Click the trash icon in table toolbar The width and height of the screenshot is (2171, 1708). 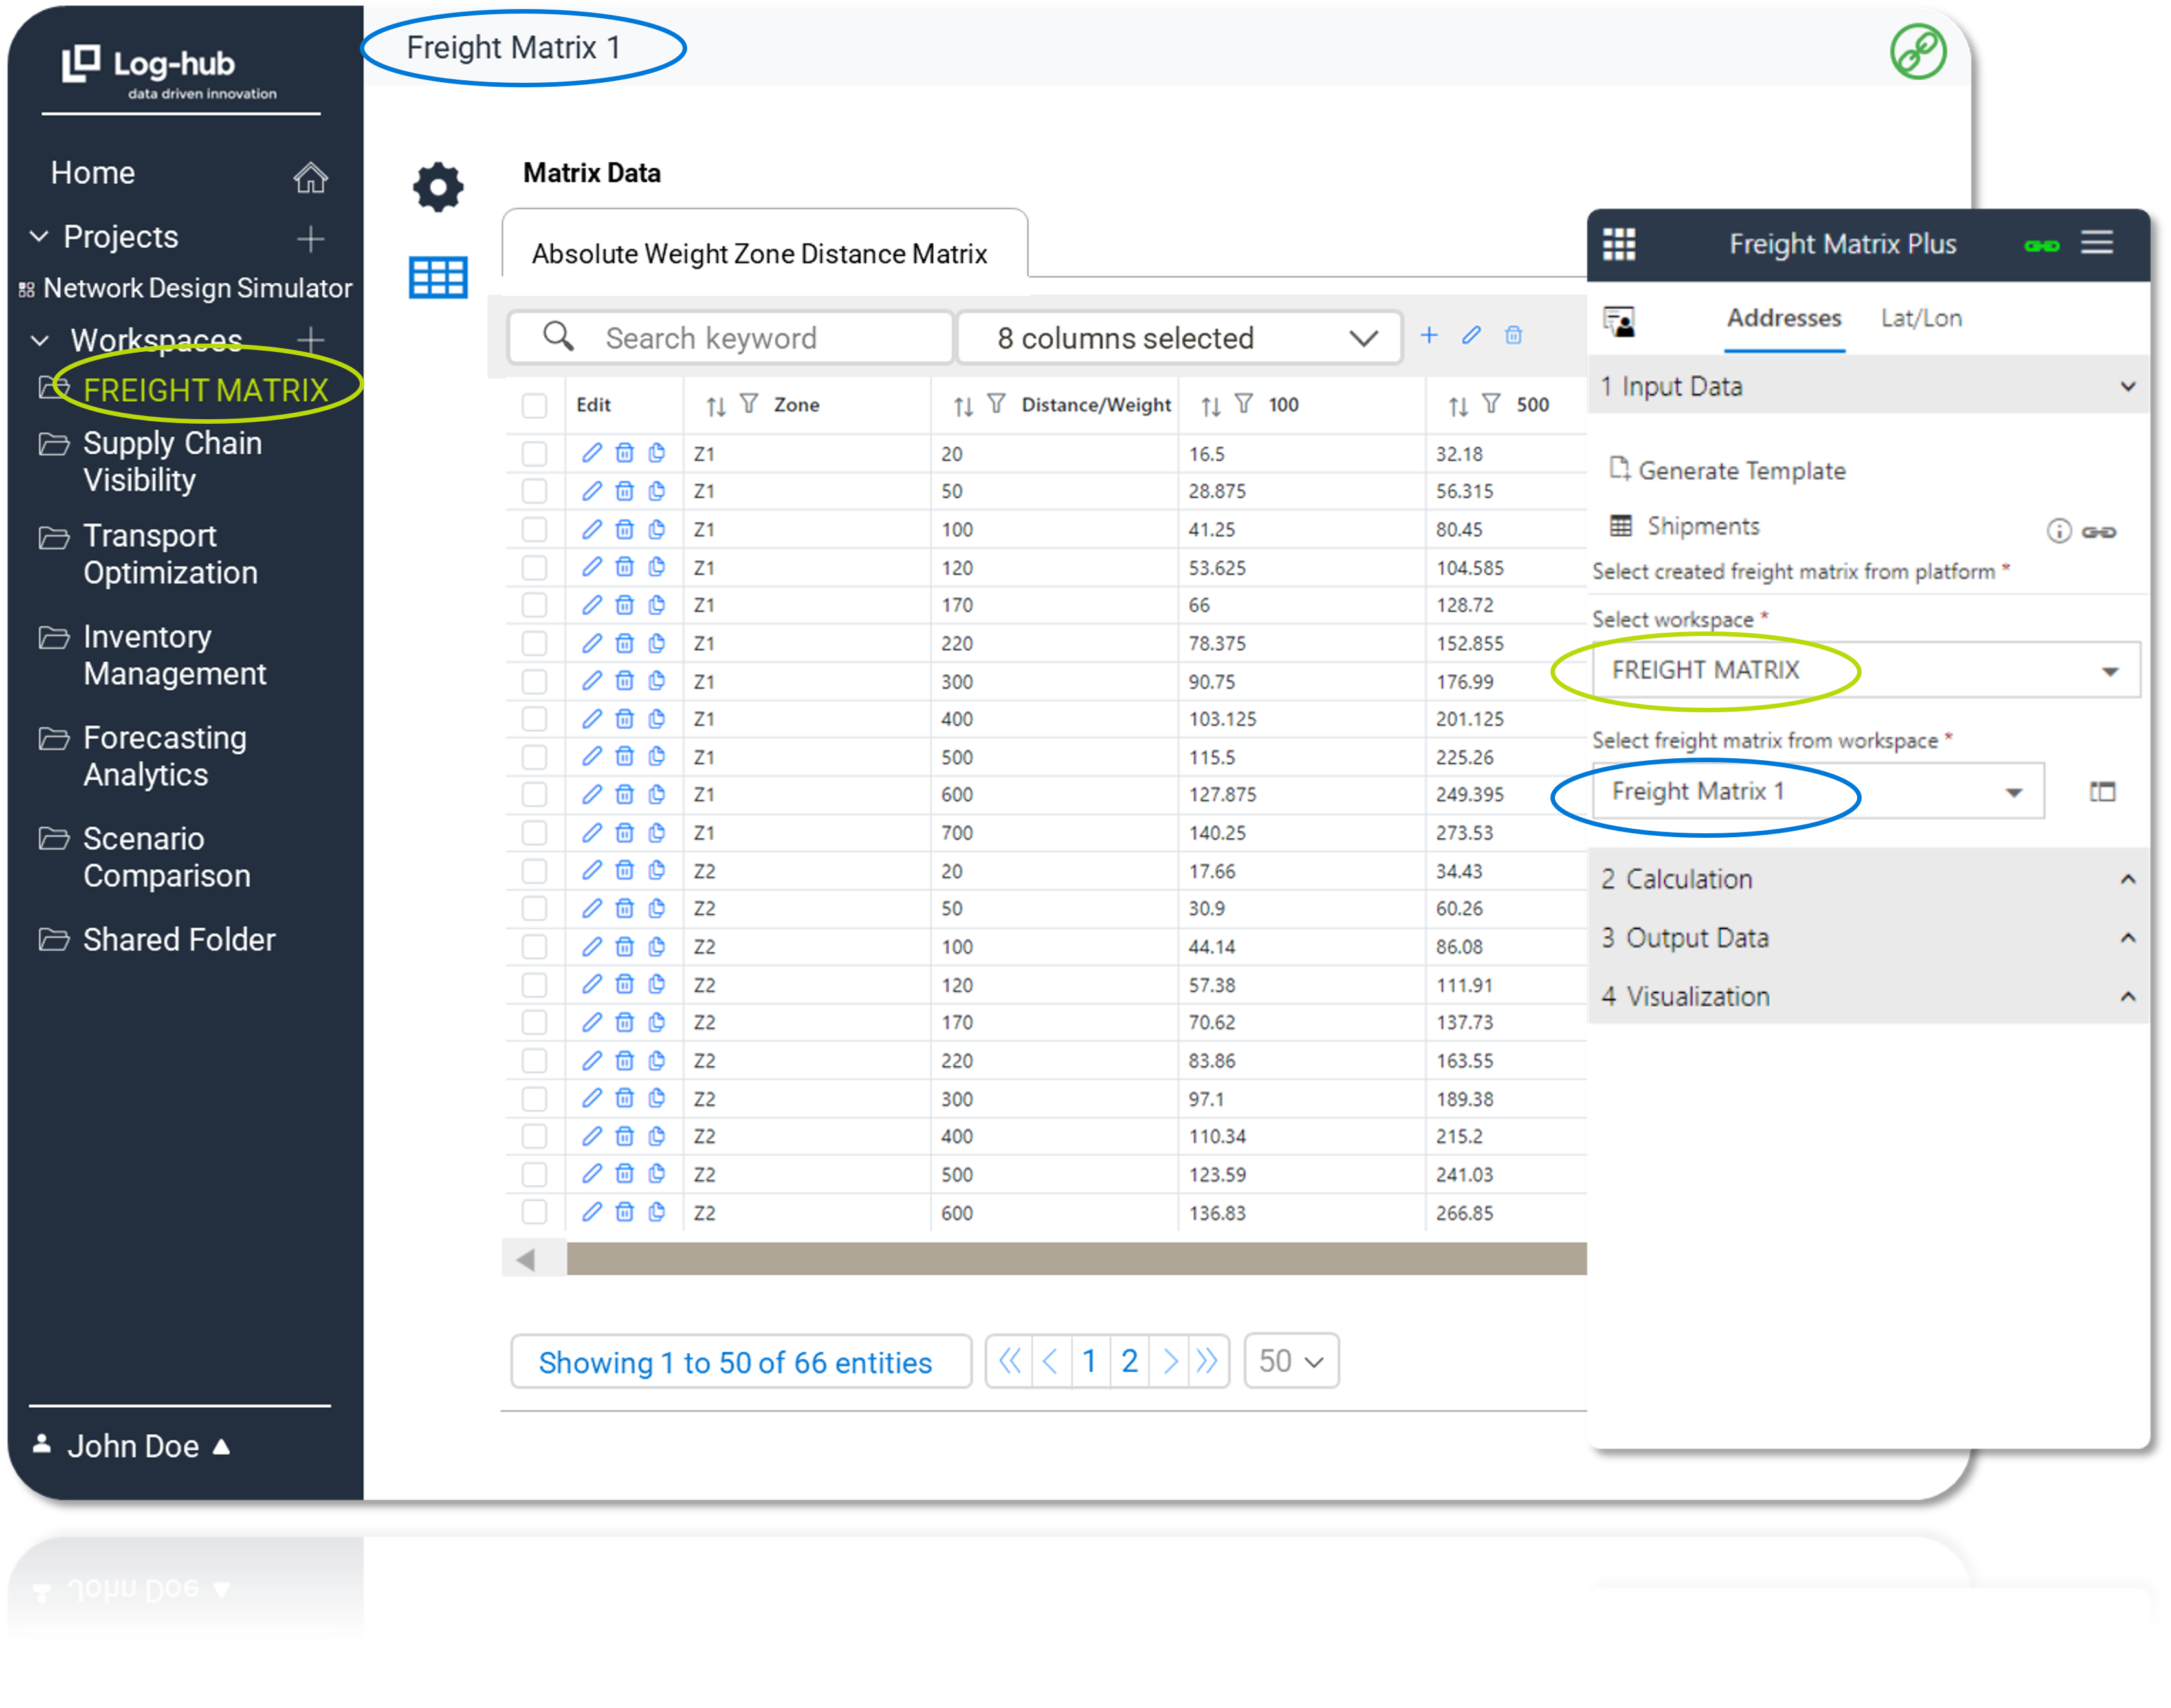(1513, 336)
